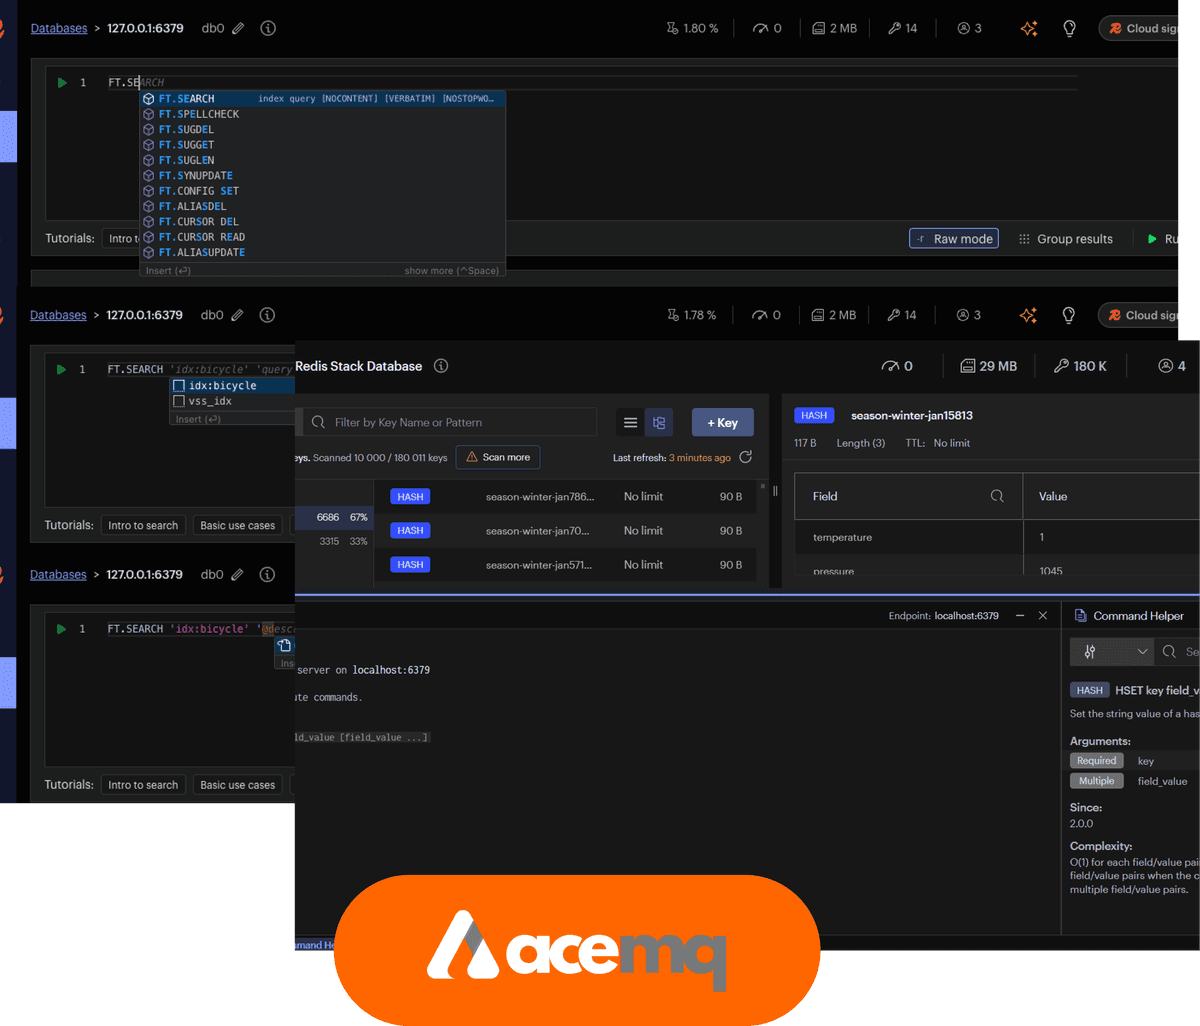Select idx:bicycle from the index suggestions
Screen dimensions: 1200x1026
click(222, 385)
